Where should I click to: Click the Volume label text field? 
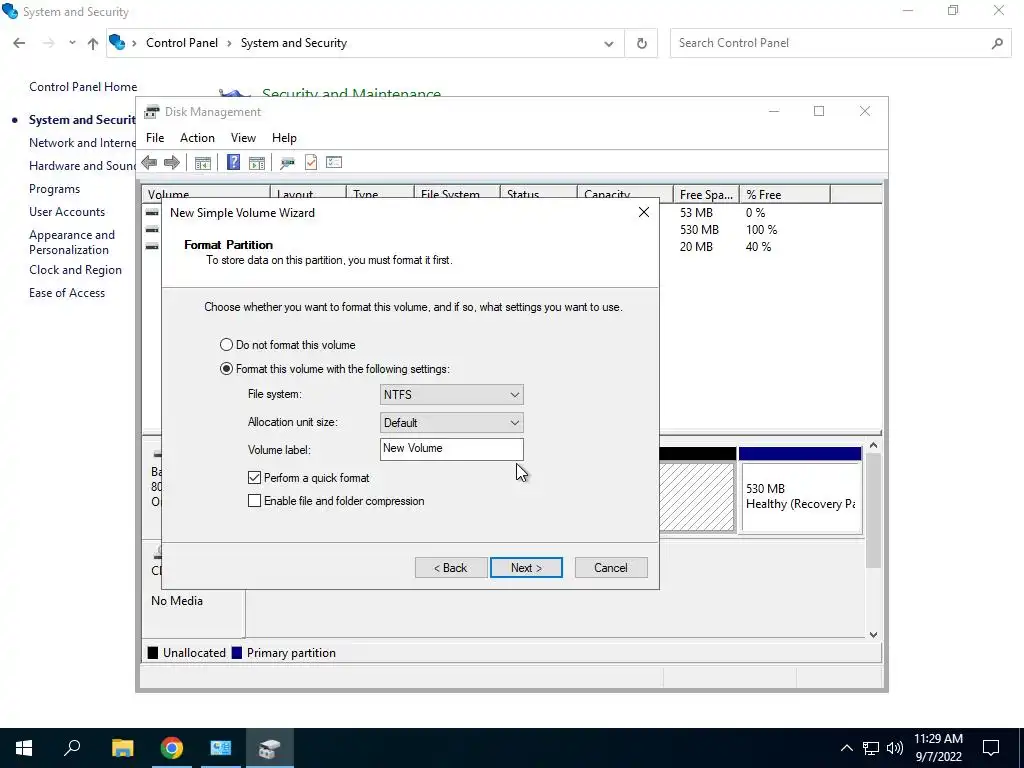pos(451,449)
